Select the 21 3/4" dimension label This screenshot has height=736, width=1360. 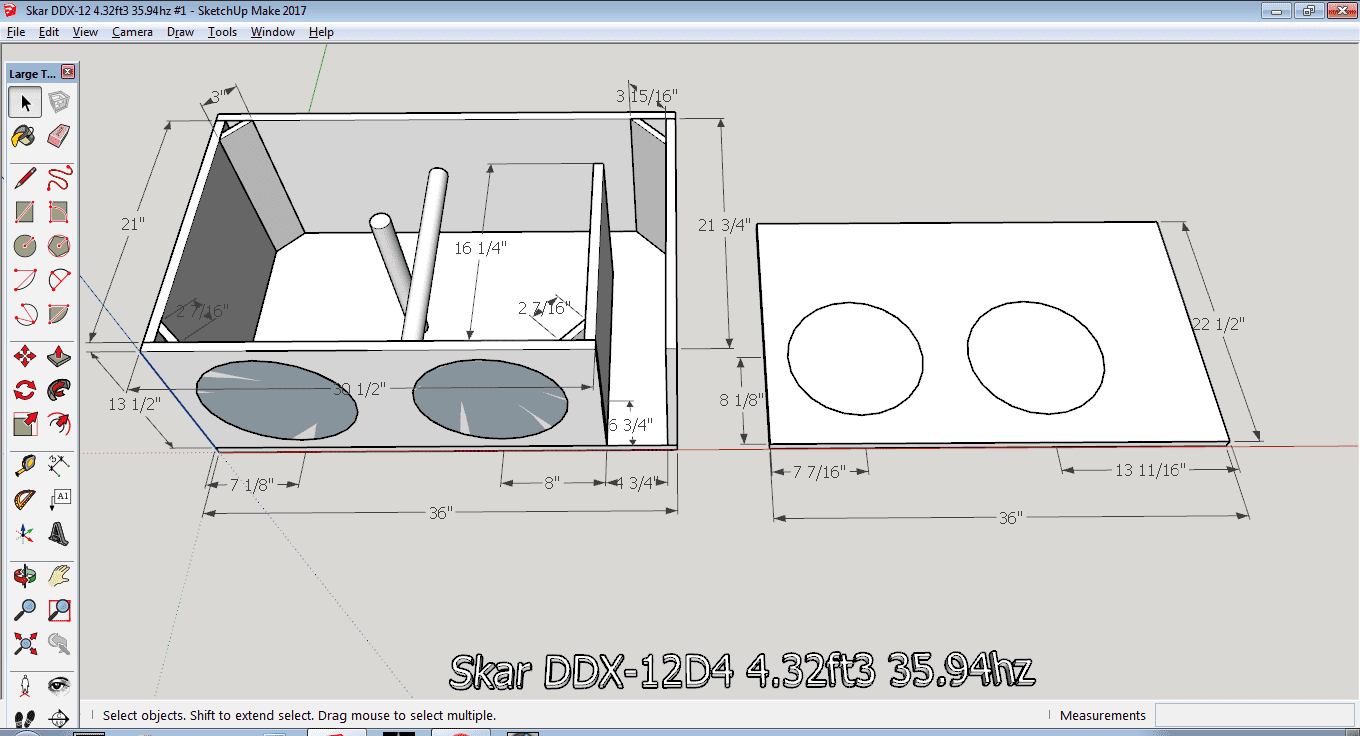point(724,226)
